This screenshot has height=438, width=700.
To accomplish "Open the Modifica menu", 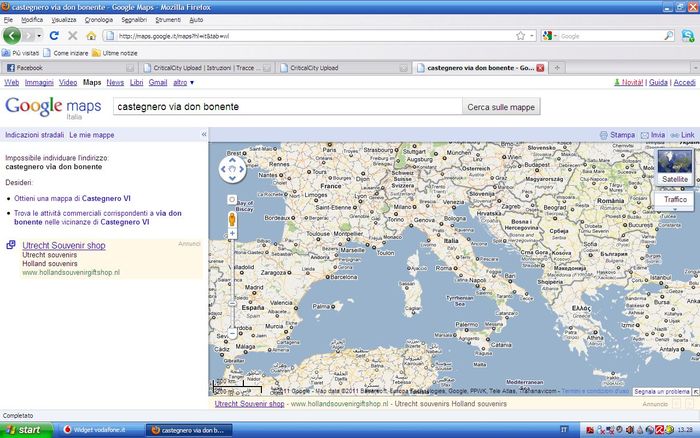I will pyautogui.click(x=32, y=20).
